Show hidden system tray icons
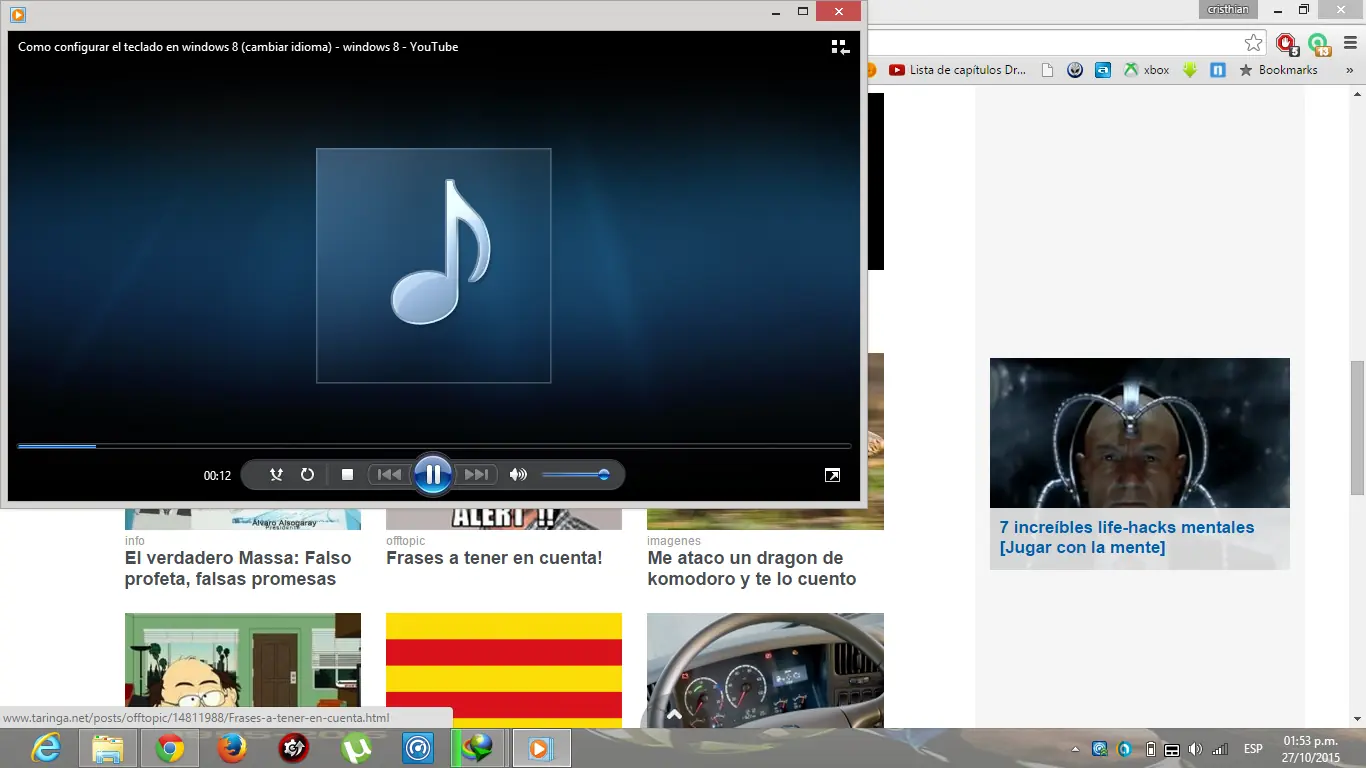 (x=1075, y=749)
